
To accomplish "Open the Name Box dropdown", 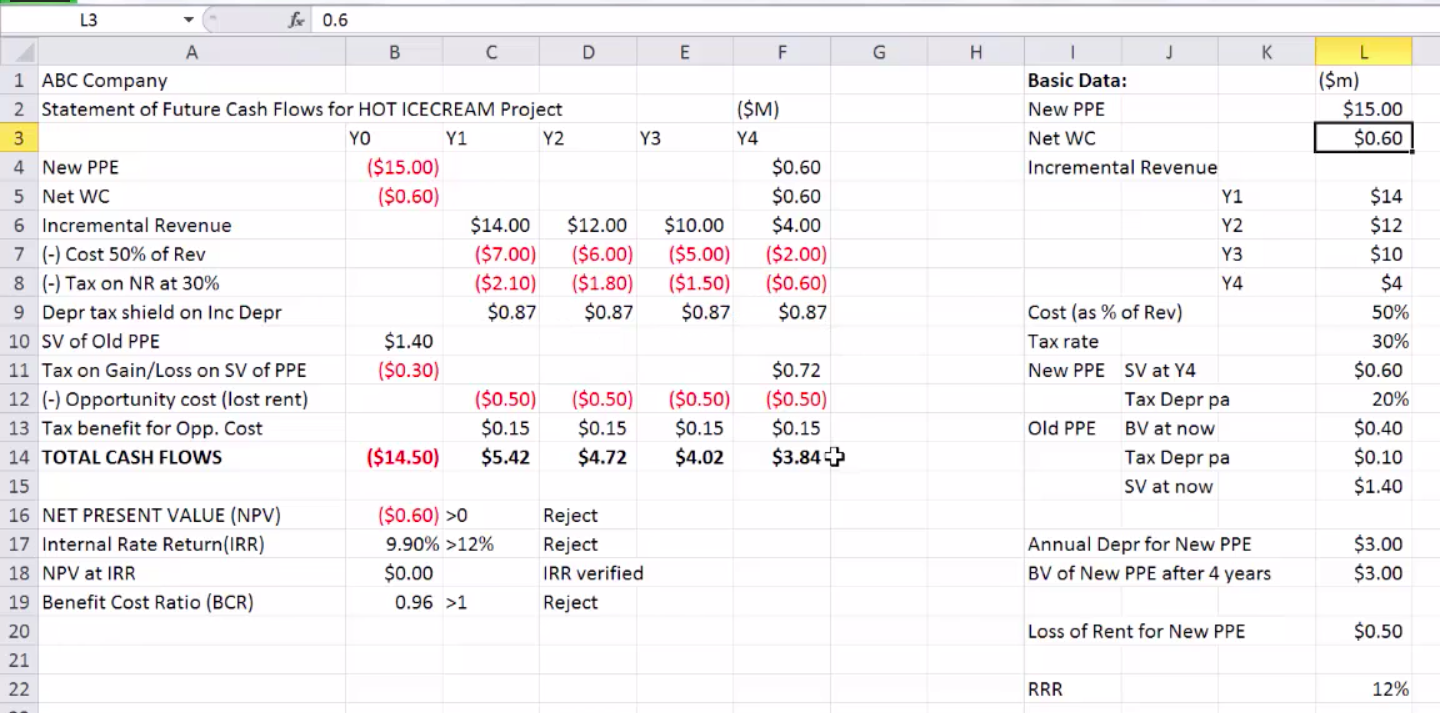I will (x=187, y=19).
